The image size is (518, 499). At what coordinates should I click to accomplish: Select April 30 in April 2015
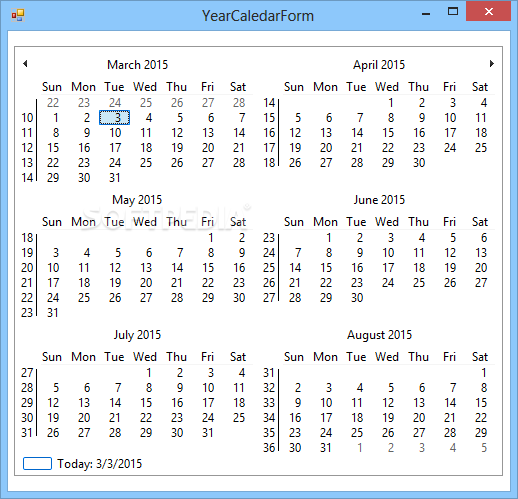[419, 163]
